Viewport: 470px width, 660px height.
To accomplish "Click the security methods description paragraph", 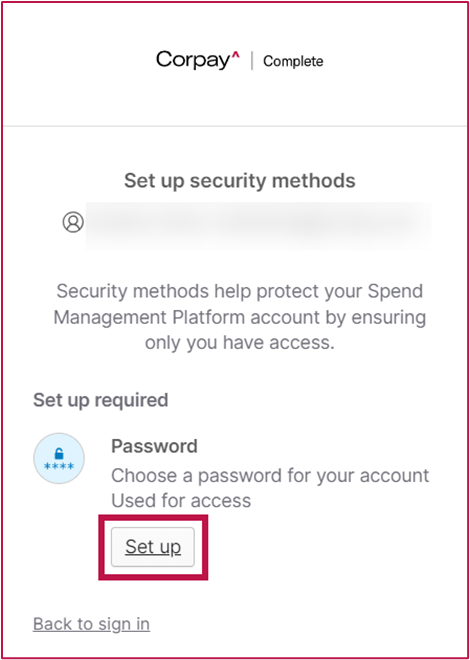I will pos(240,317).
